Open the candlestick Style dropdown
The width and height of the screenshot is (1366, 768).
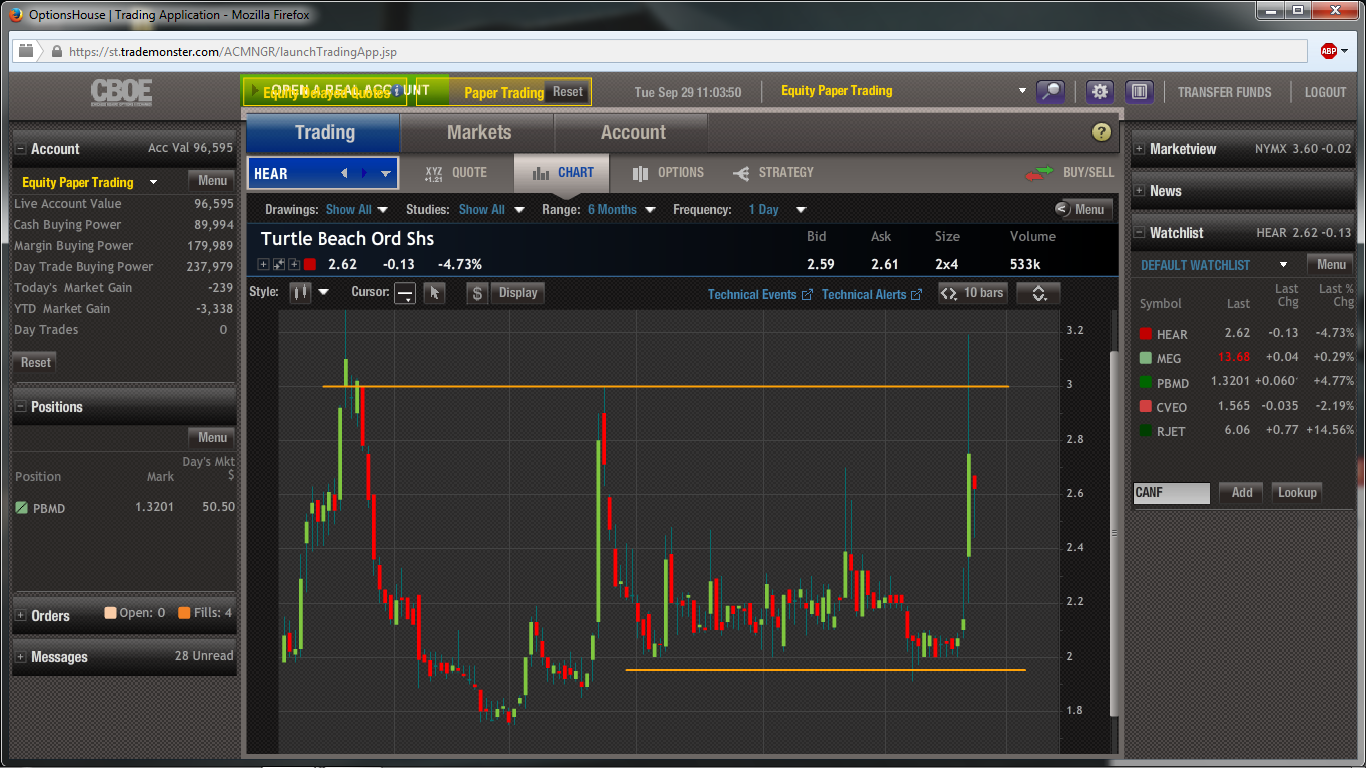[309, 293]
